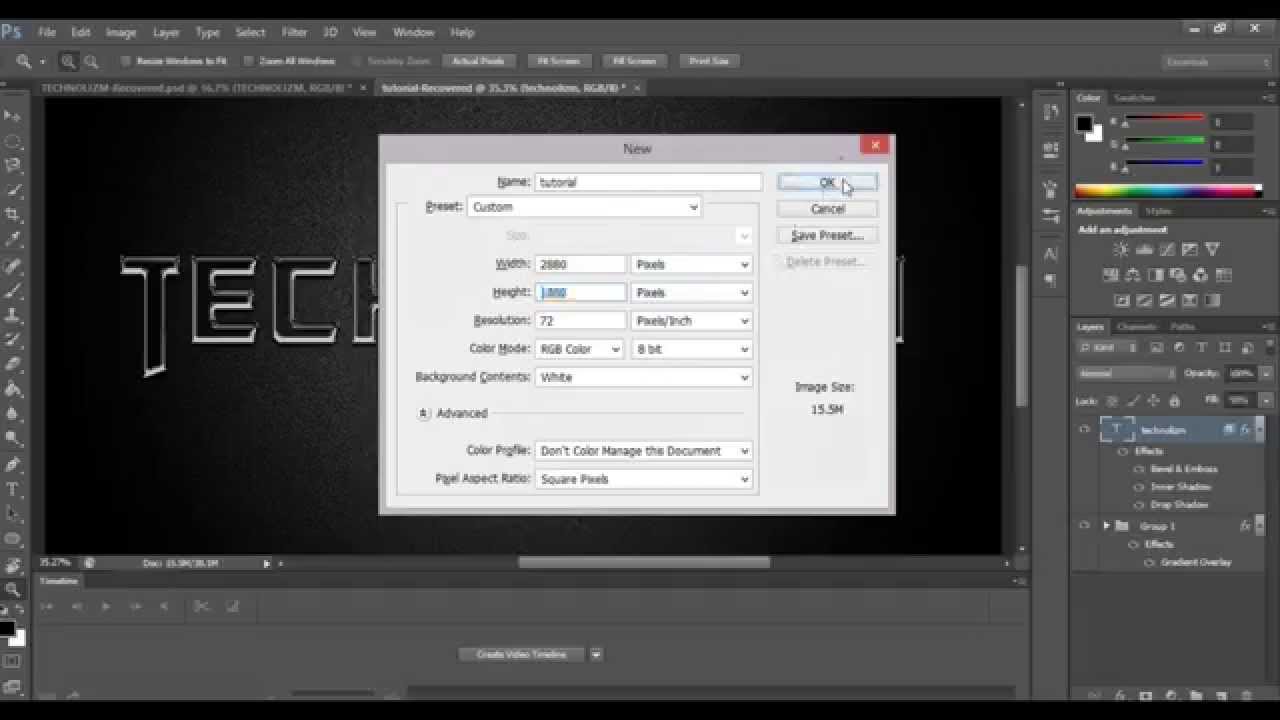Switch to the Channels tab

(x=1137, y=327)
